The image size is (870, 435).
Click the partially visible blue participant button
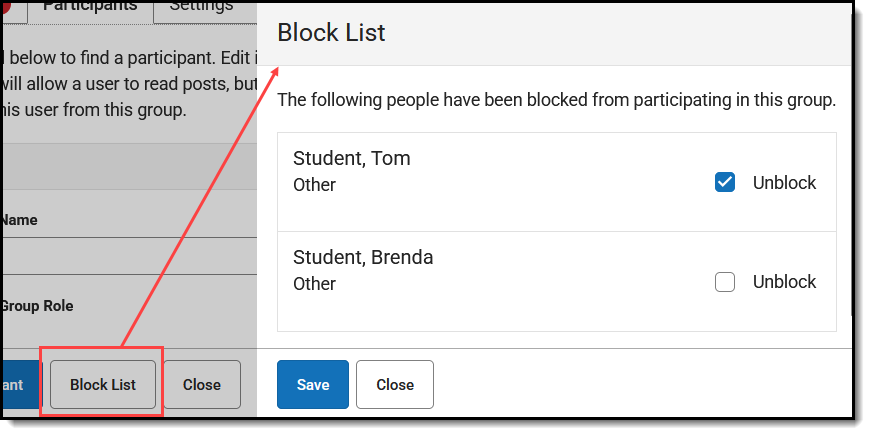14,385
